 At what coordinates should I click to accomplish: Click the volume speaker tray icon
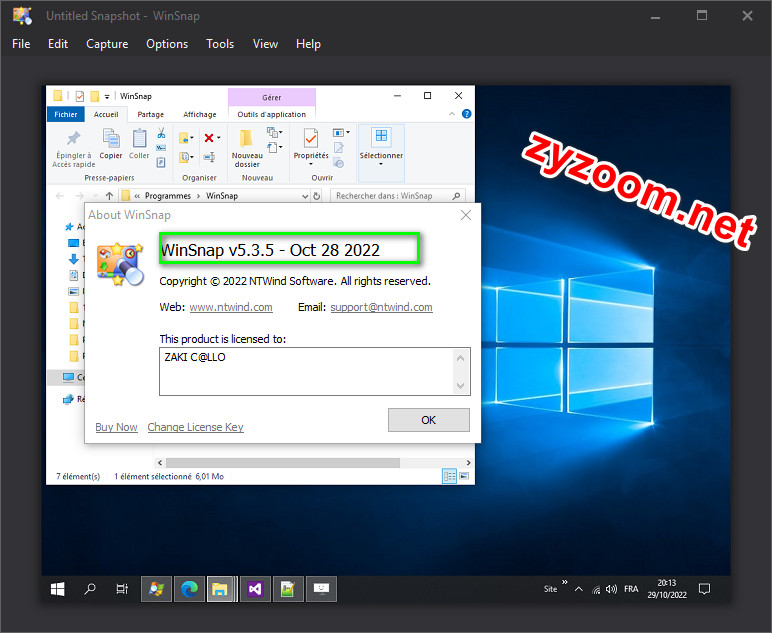(x=611, y=589)
